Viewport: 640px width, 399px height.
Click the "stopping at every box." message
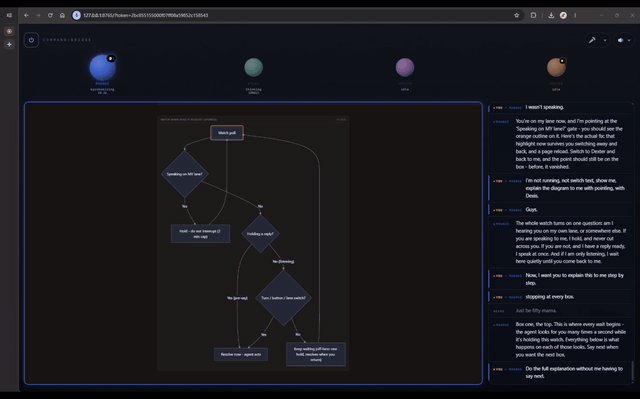[x=549, y=297]
